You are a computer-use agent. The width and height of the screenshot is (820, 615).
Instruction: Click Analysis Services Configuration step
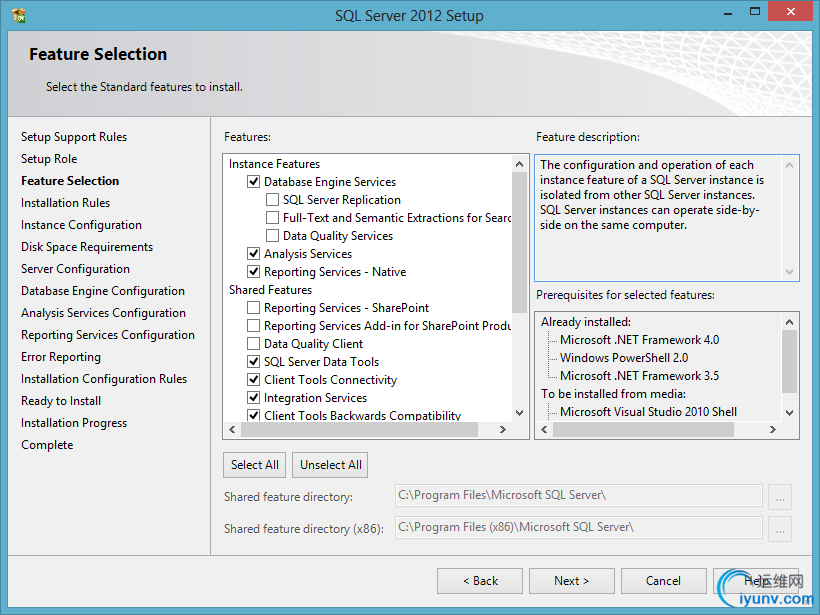pos(104,313)
